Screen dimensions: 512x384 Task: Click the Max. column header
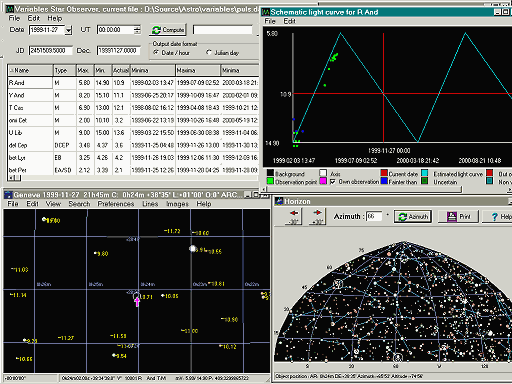(x=85, y=70)
